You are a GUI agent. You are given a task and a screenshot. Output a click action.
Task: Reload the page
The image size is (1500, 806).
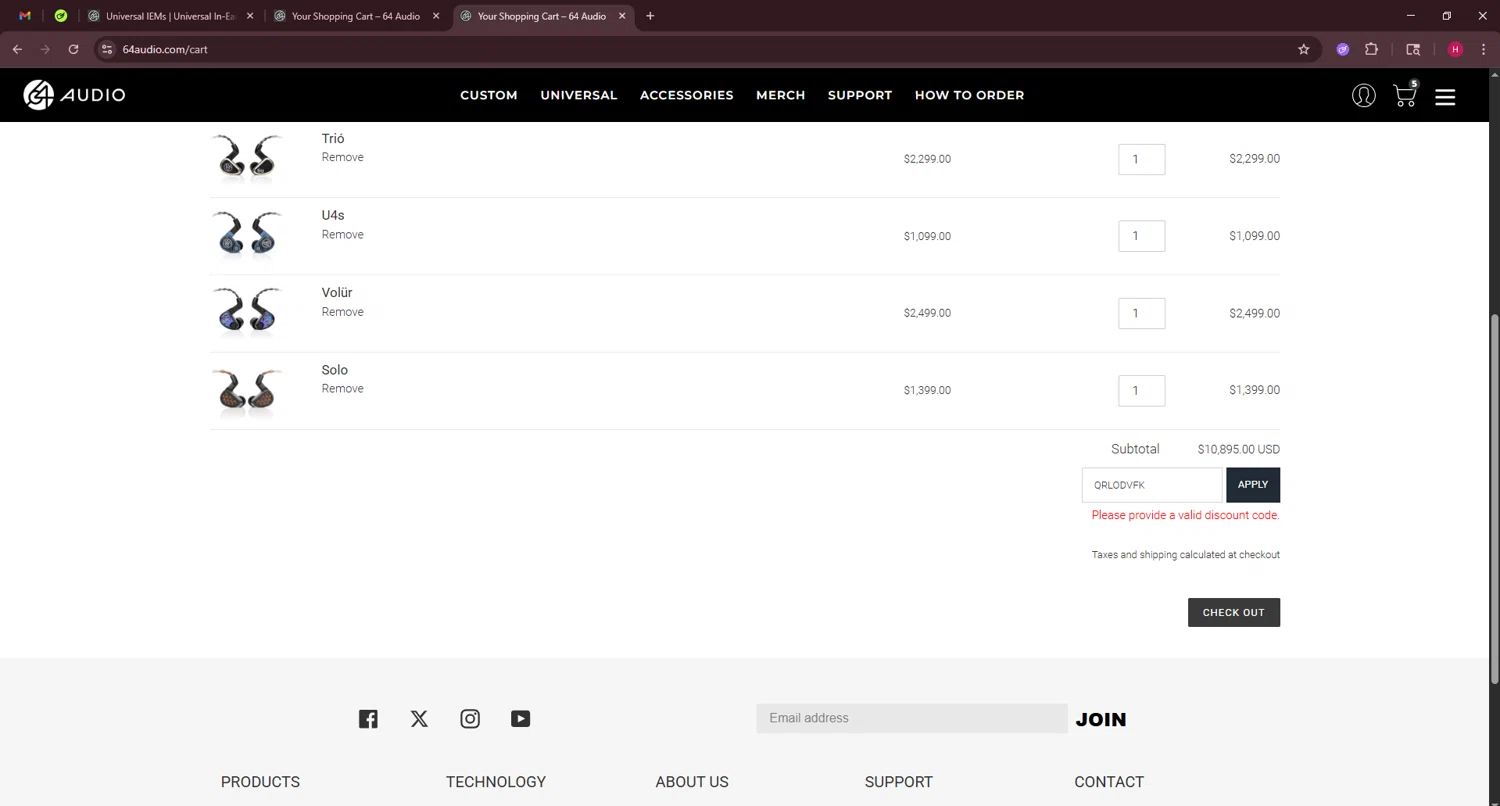pyautogui.click(x=73, y=49)
